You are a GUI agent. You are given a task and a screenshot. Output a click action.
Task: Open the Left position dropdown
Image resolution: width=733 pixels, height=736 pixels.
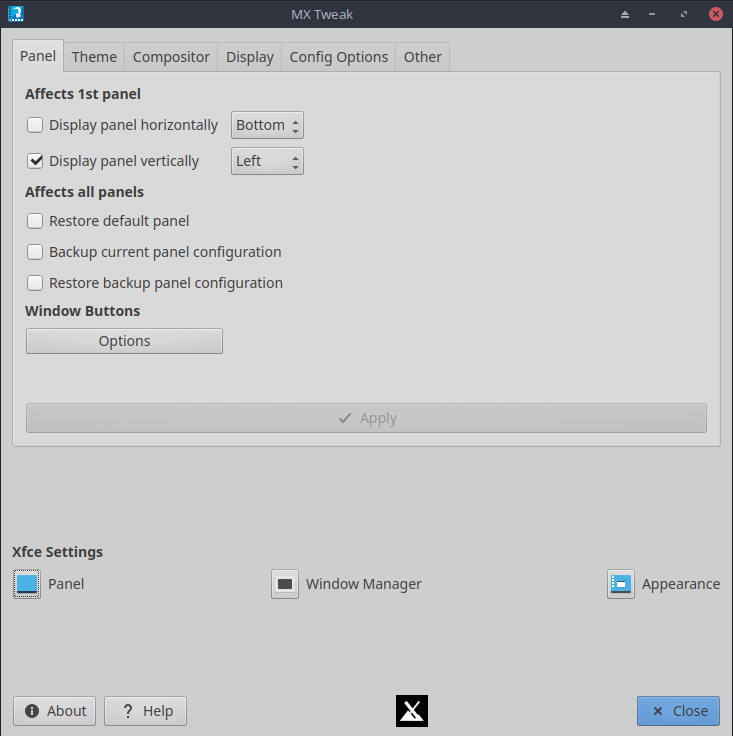point(267,161)
